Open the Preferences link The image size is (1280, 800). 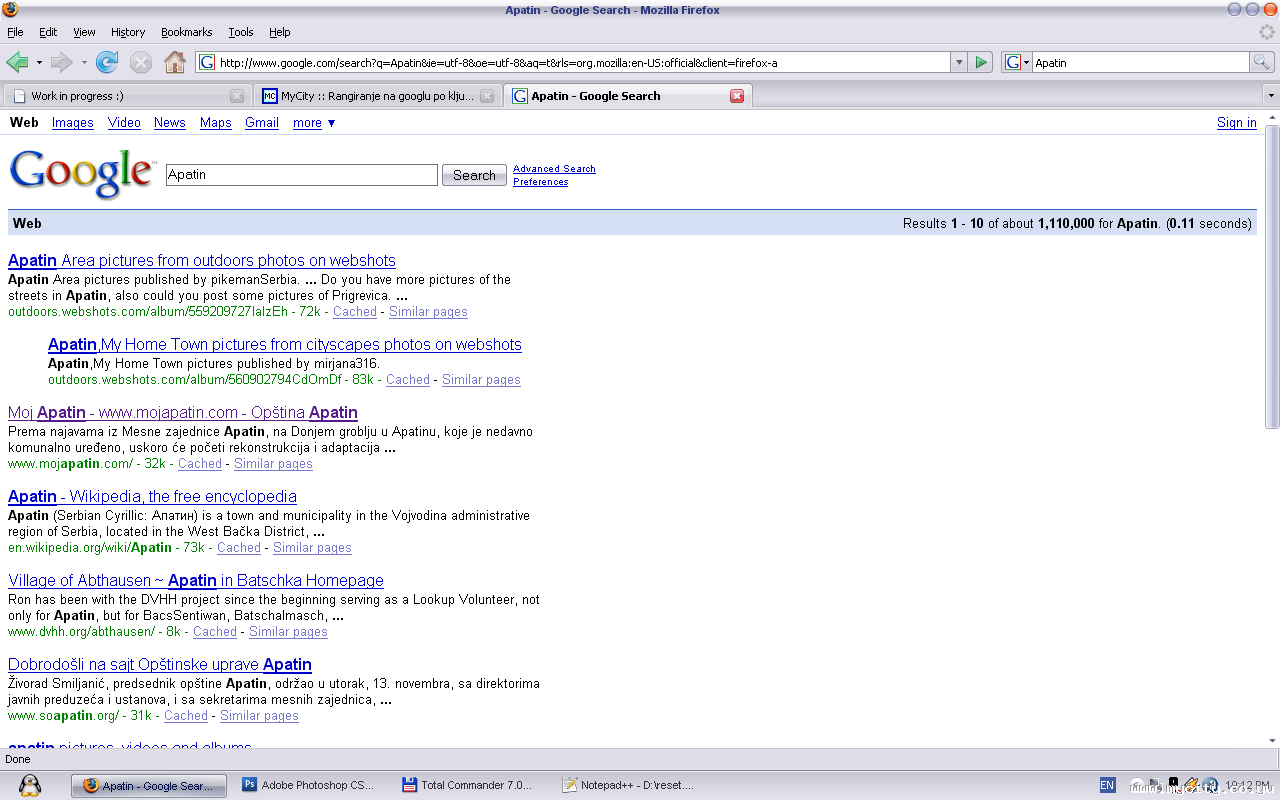point(540,182)
